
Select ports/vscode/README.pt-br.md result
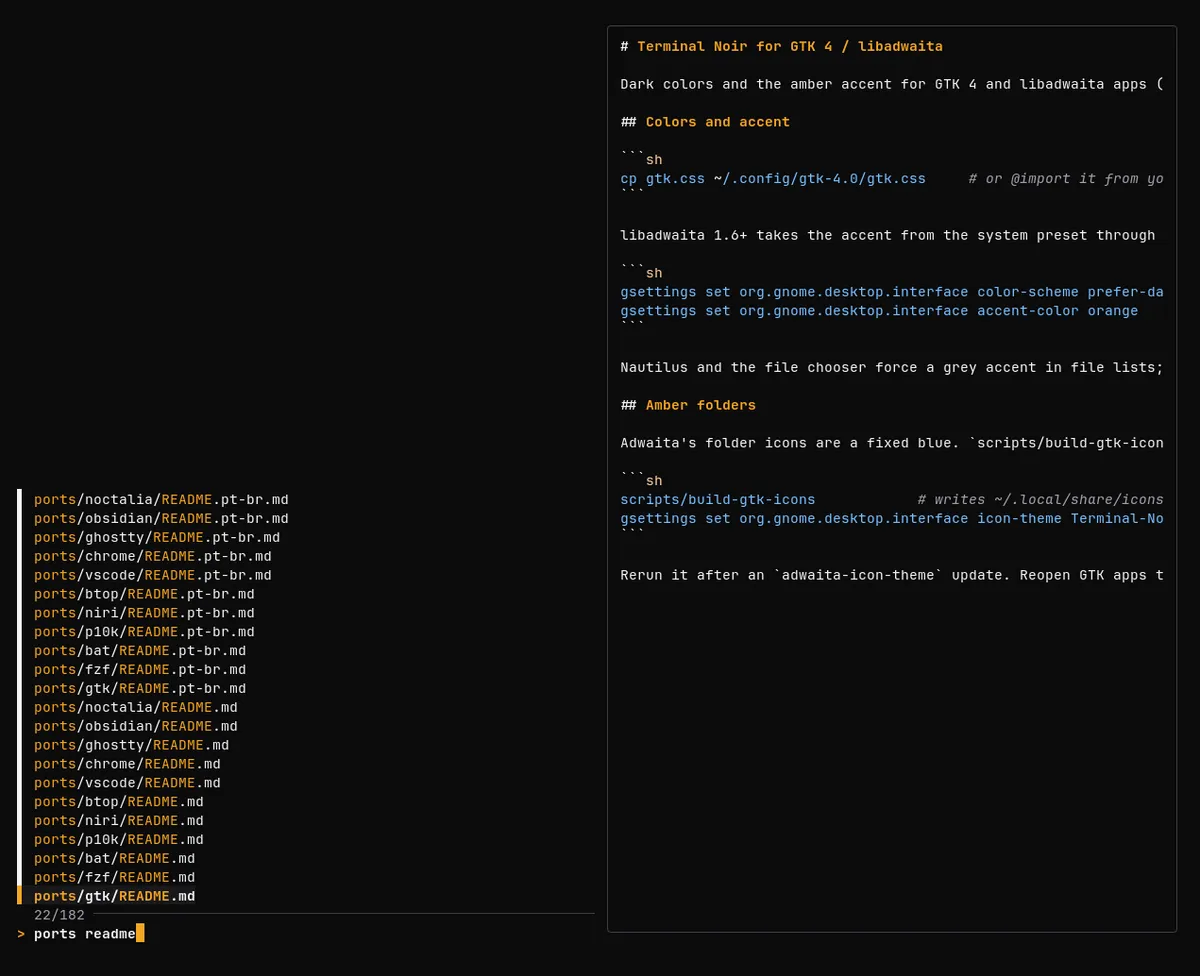click(x=153, y=575)
